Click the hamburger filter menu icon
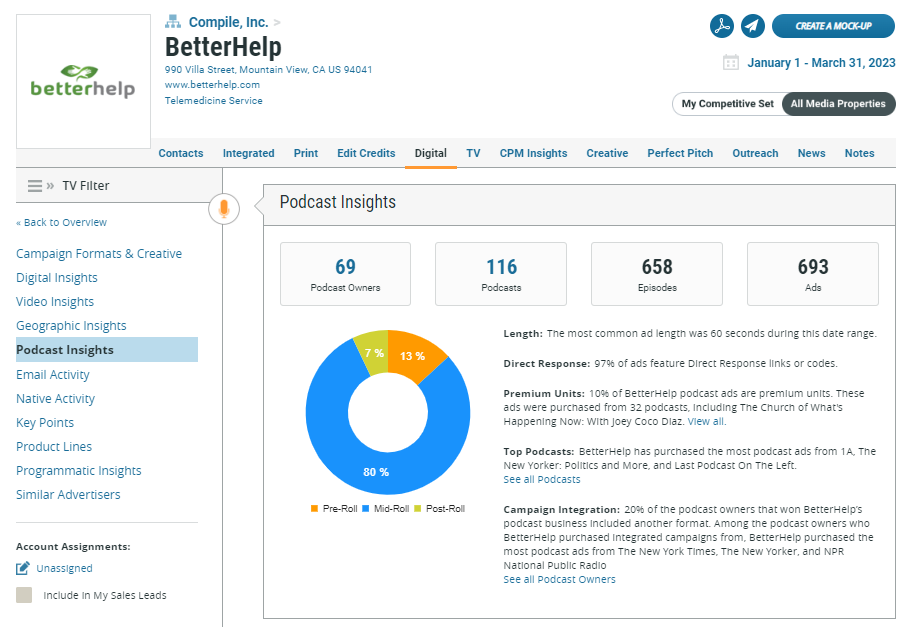Screen dimensions: 906x635 [35, 185]
